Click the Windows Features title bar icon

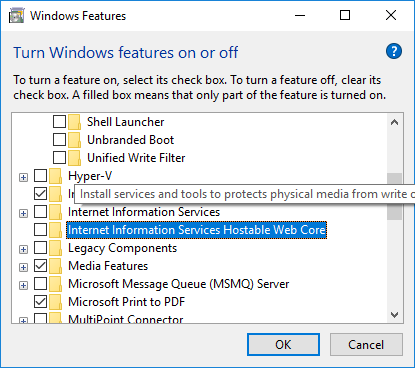(x=16, y=16)
